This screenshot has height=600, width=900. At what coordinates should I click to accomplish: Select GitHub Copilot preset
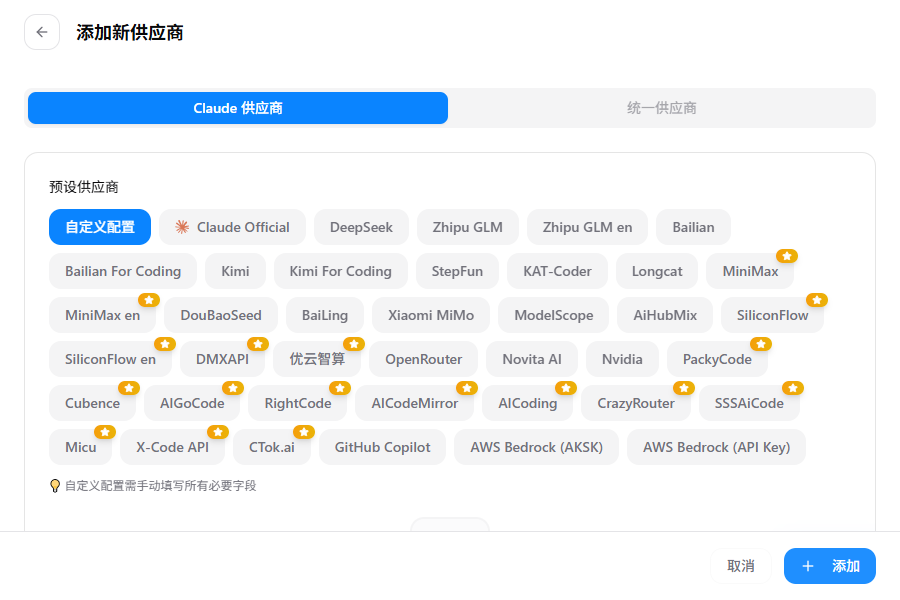pyautogui.click(x=382, y=447)
